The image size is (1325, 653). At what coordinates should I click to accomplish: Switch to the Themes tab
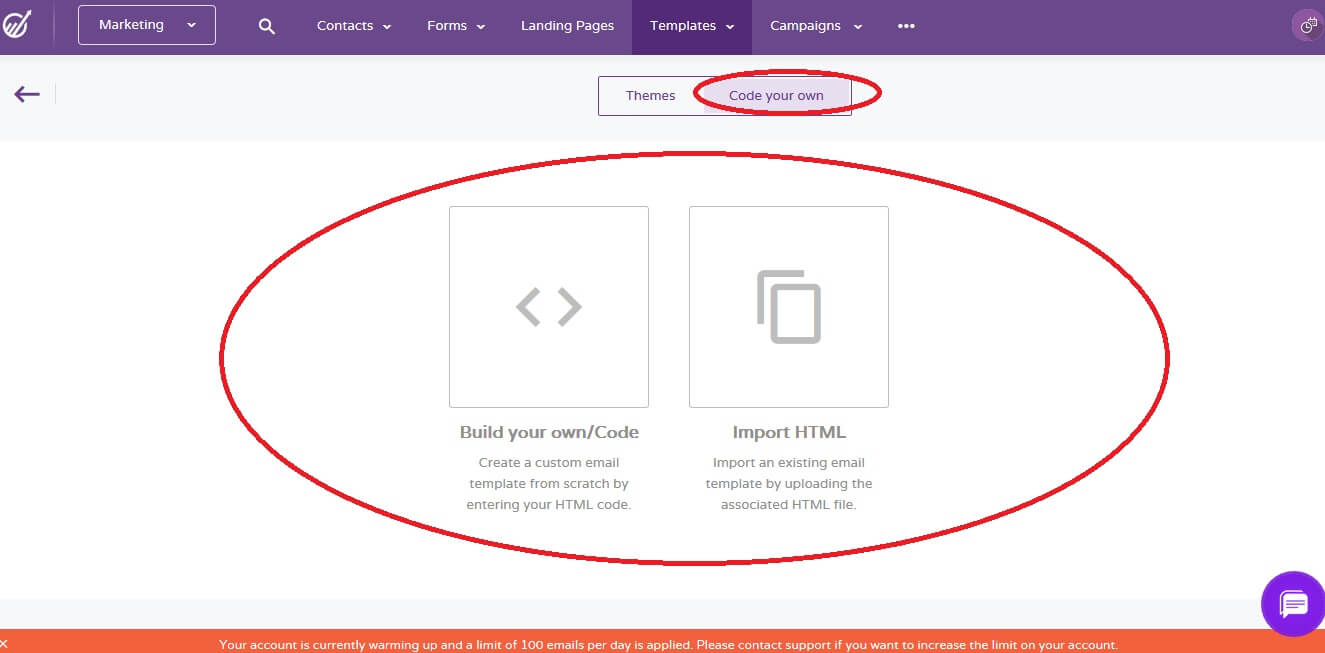650,95
